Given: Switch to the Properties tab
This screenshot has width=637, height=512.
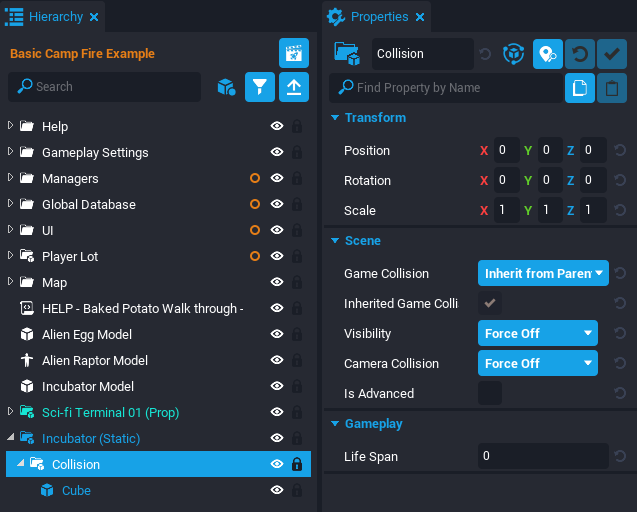Looking at the screenshot, I should (x=379, y=17).
